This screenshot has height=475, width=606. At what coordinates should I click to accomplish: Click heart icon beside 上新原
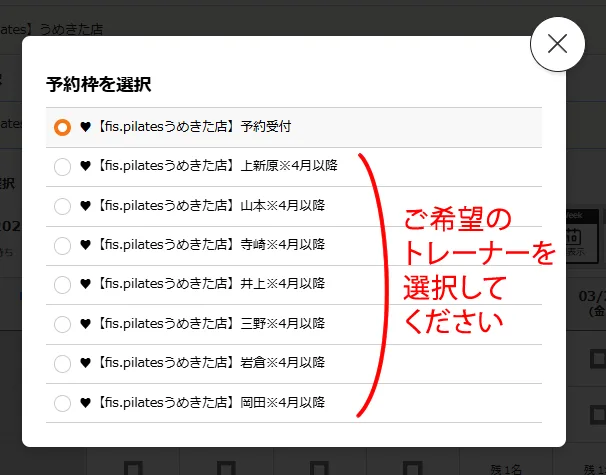85,166
